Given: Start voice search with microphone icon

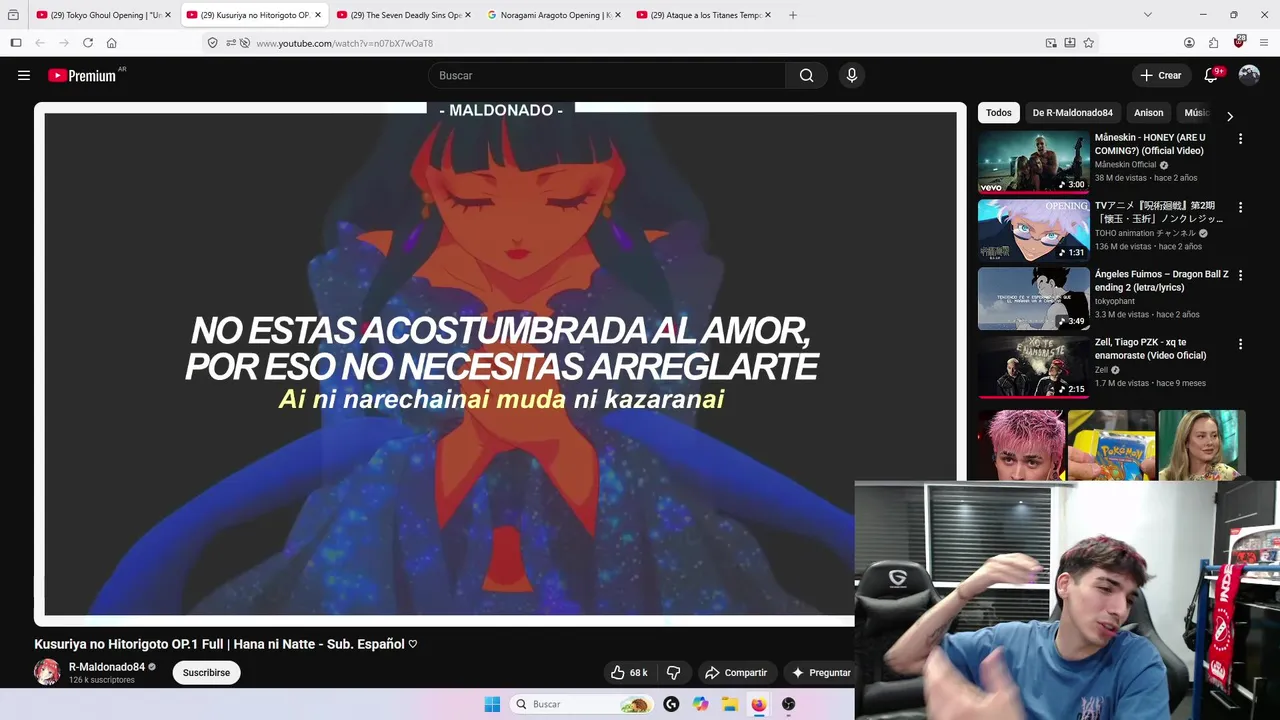Looking at the screenshot, I should point(851,75).
